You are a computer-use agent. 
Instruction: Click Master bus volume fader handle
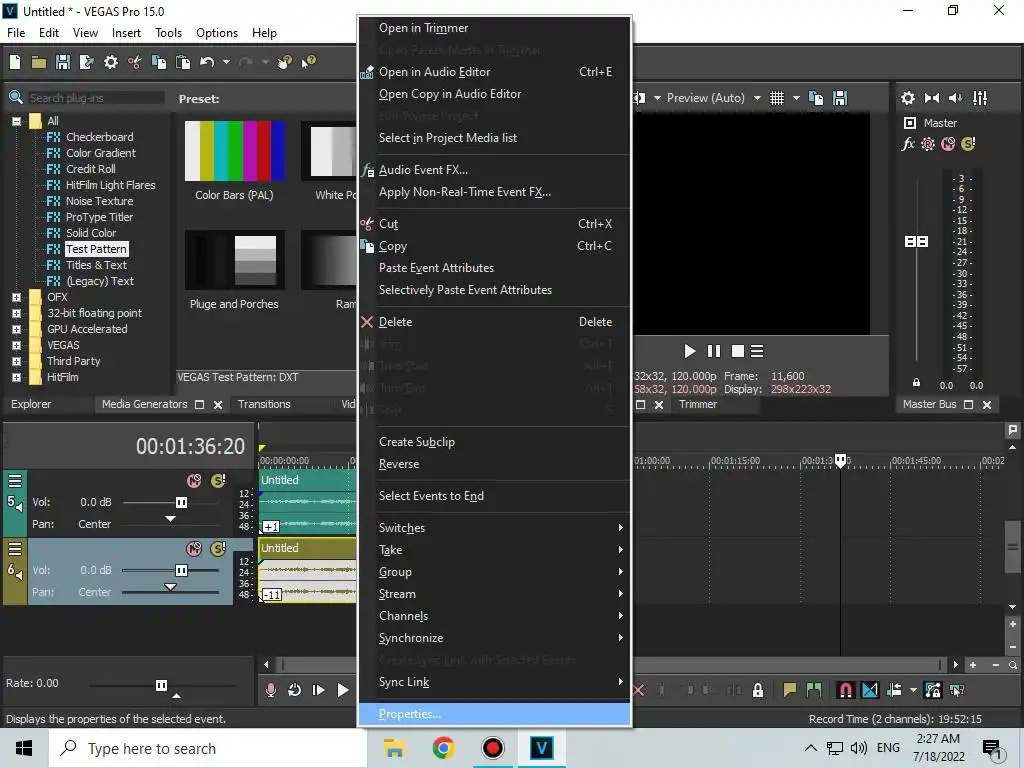tap(916, 242)
